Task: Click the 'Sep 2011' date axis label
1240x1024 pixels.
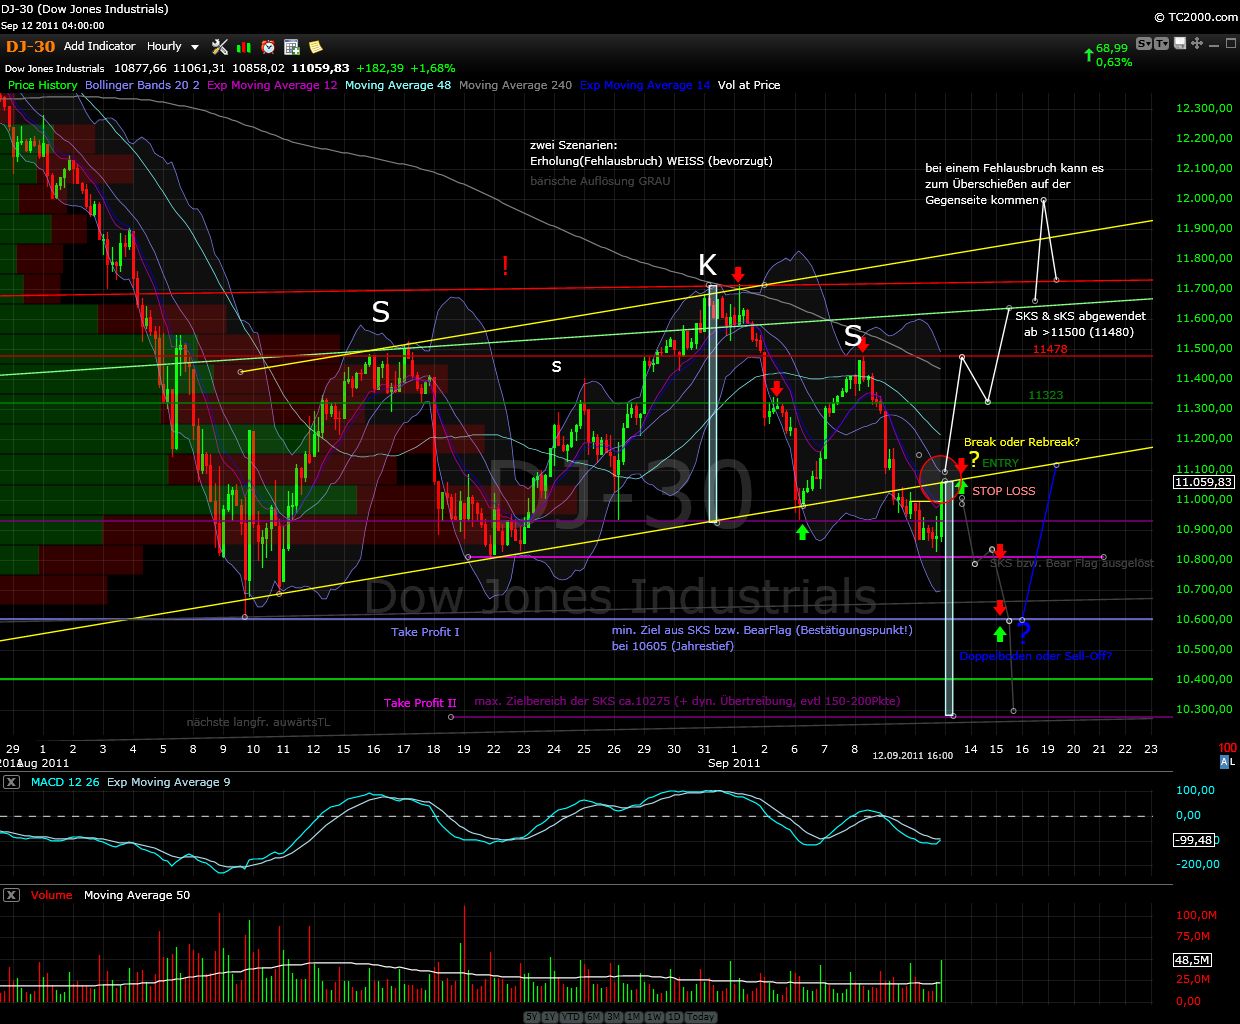Action: tap(734, 762)
